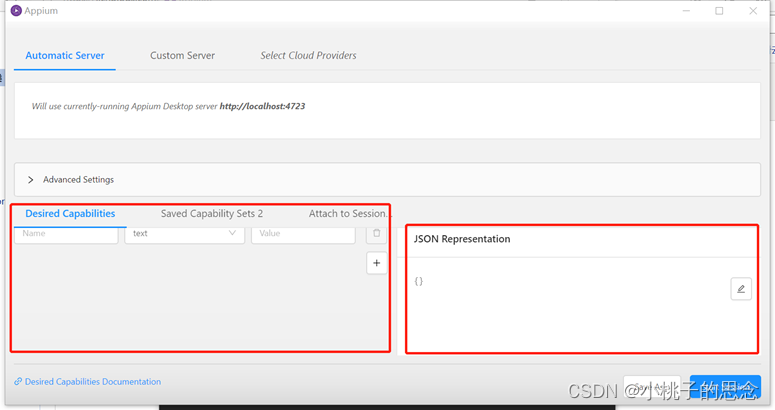775x410 pixels.
Task: Click the localhost:4723 server address text
Action: coord(262,106)
